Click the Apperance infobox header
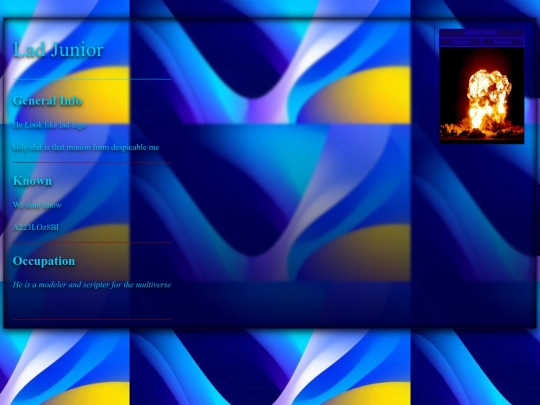 [482, 33]
